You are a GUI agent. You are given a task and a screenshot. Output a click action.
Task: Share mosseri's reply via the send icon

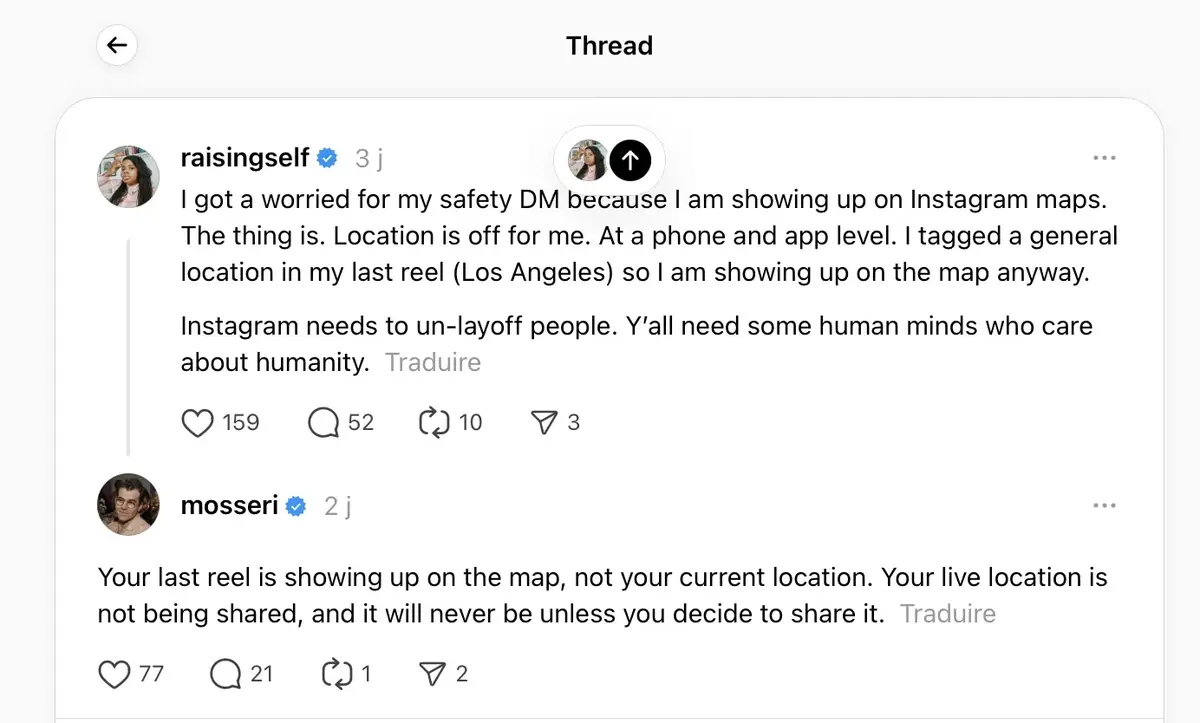click(x=434, y=674)
